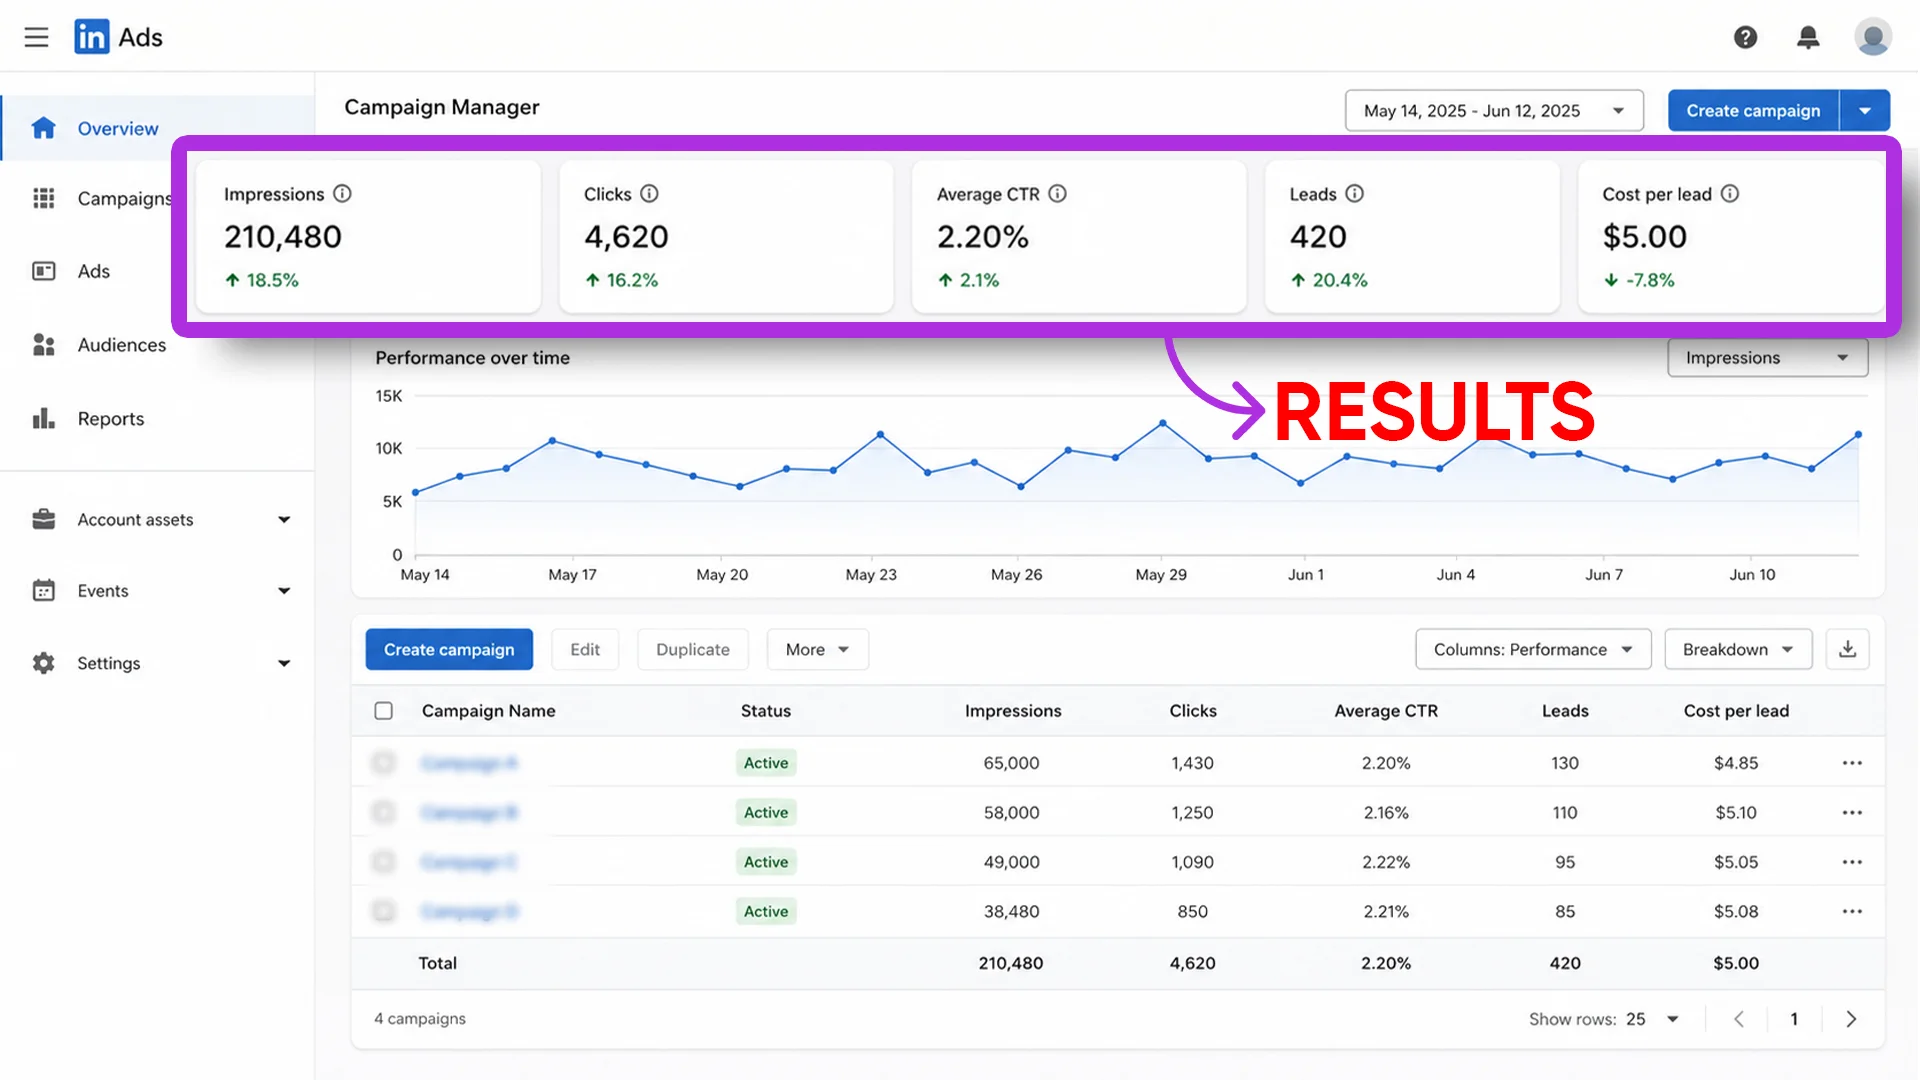
Task: Go to Audiences in the sidebar
Action: coord(100,345)
